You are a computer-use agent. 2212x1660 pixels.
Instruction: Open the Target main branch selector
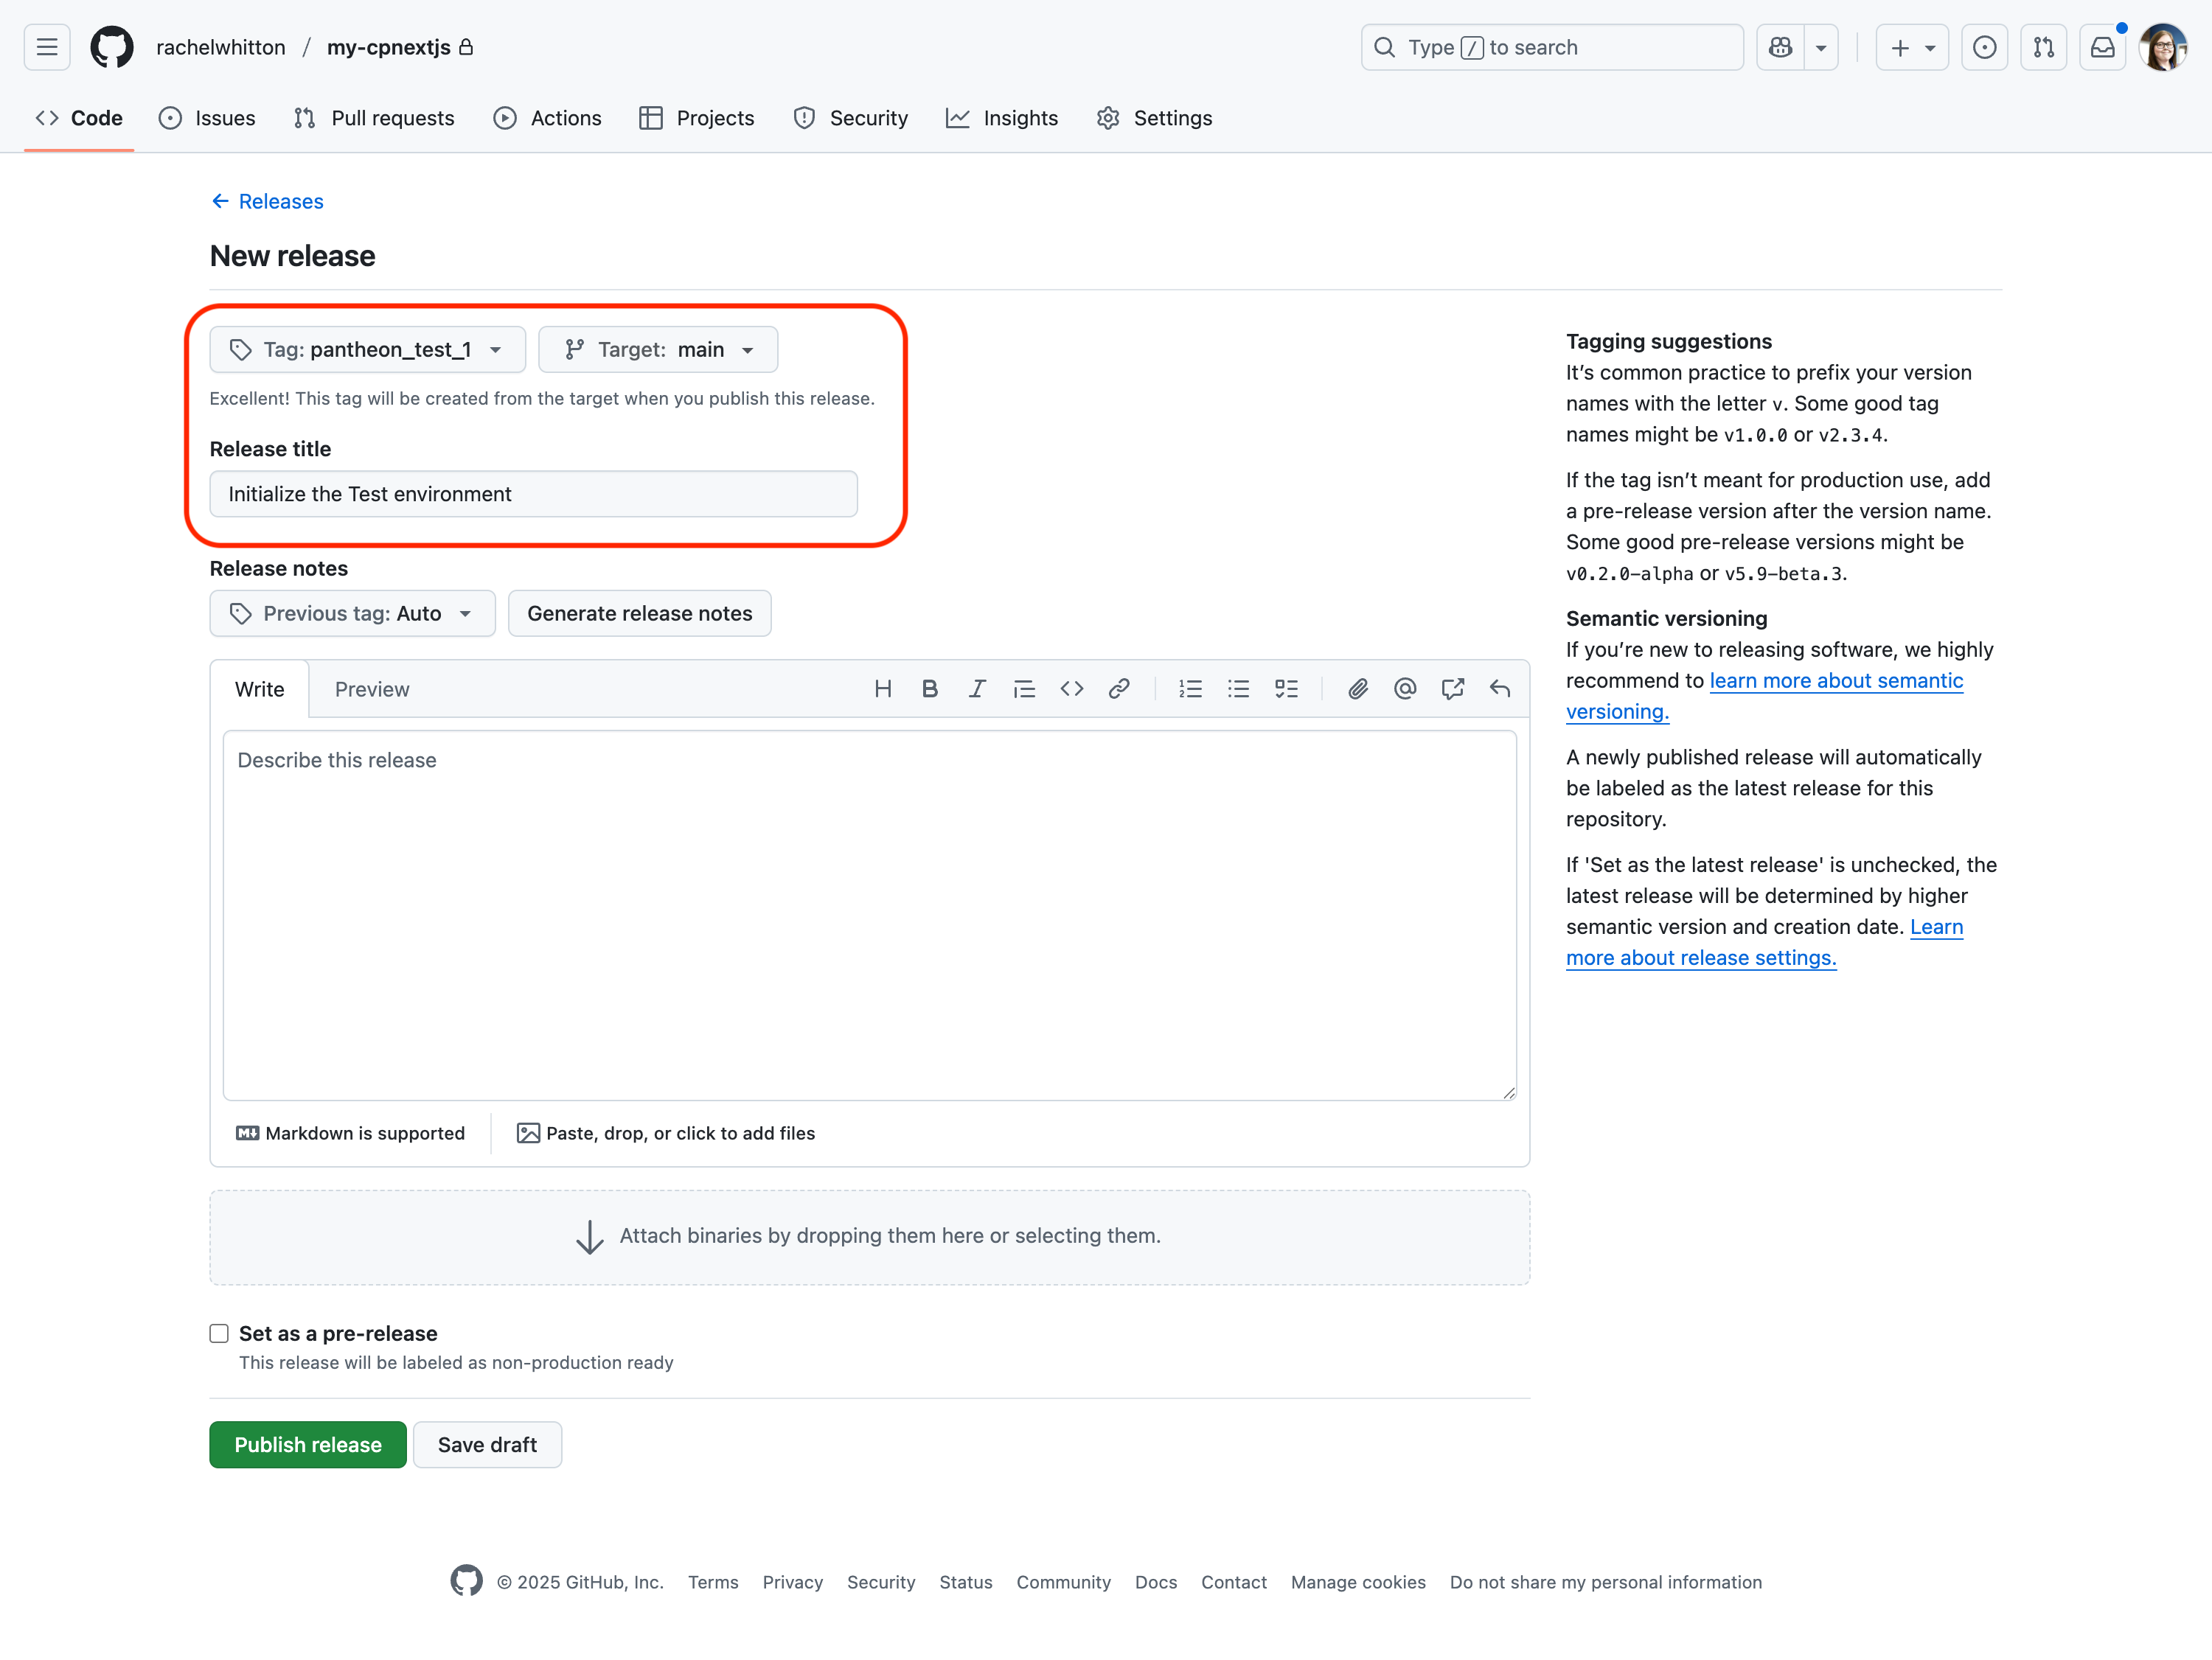tap(657, 349)
